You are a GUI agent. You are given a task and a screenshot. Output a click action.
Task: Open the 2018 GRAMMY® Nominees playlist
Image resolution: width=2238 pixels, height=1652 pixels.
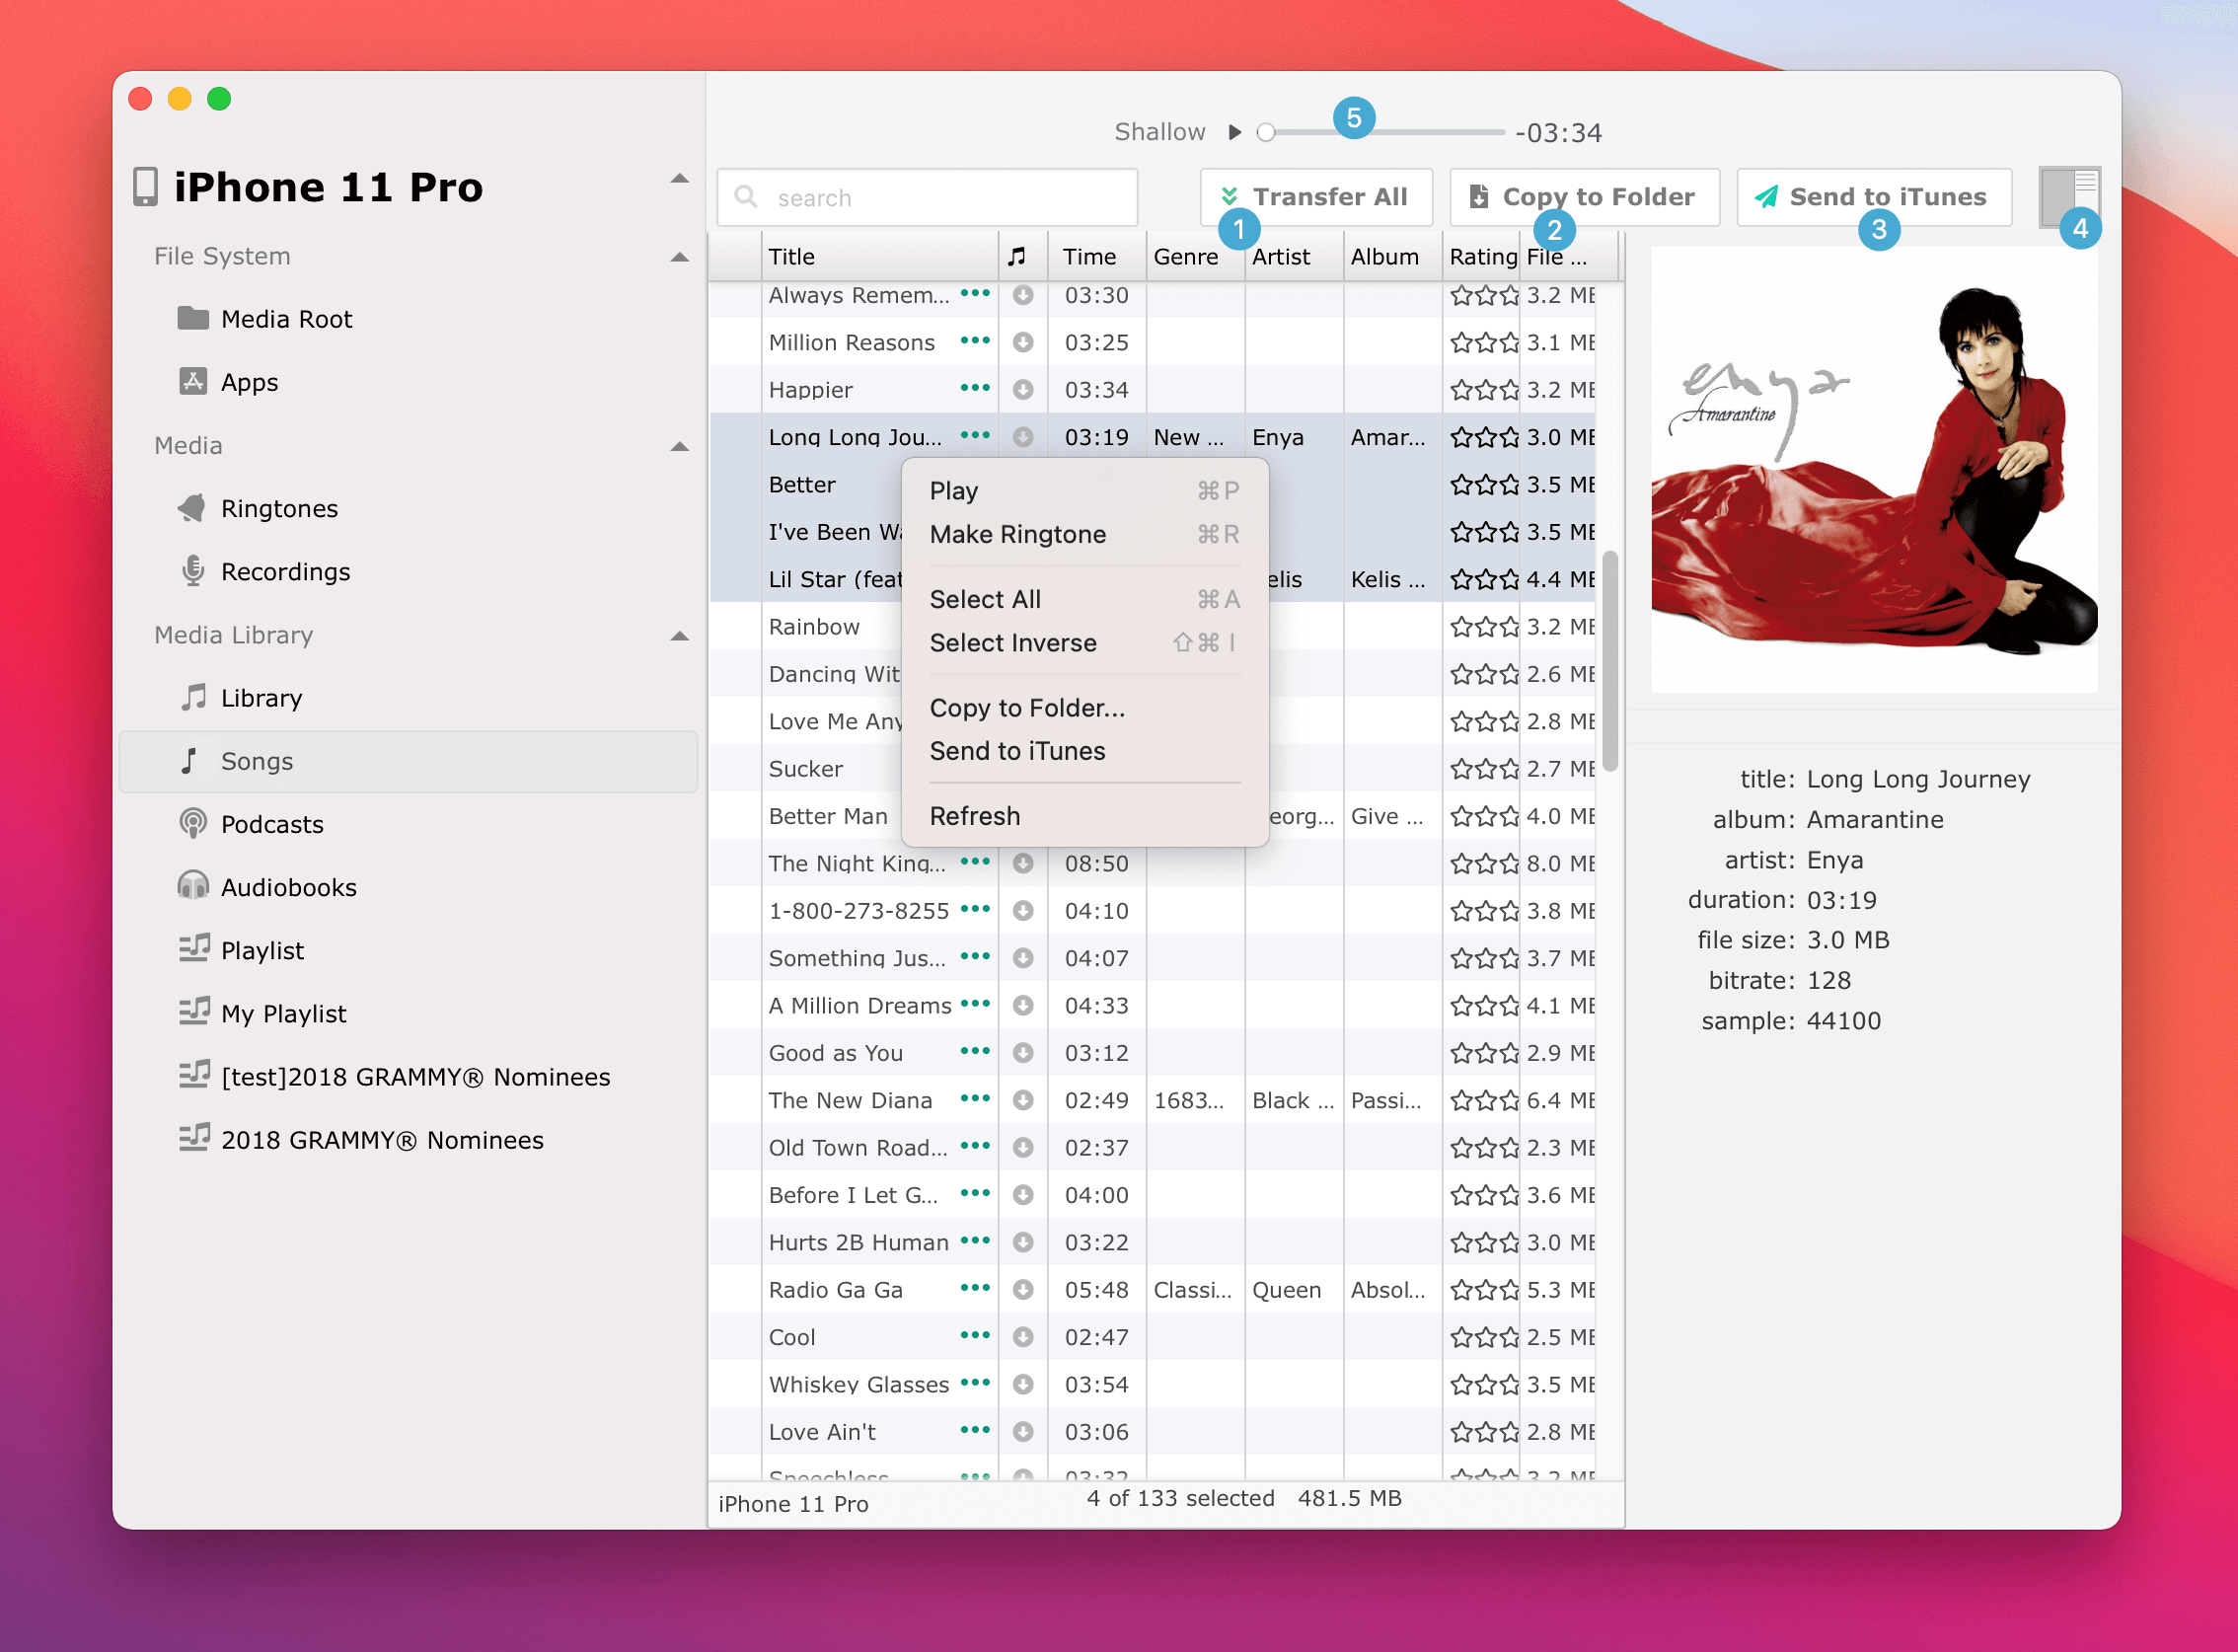[x=361, y=1139]
